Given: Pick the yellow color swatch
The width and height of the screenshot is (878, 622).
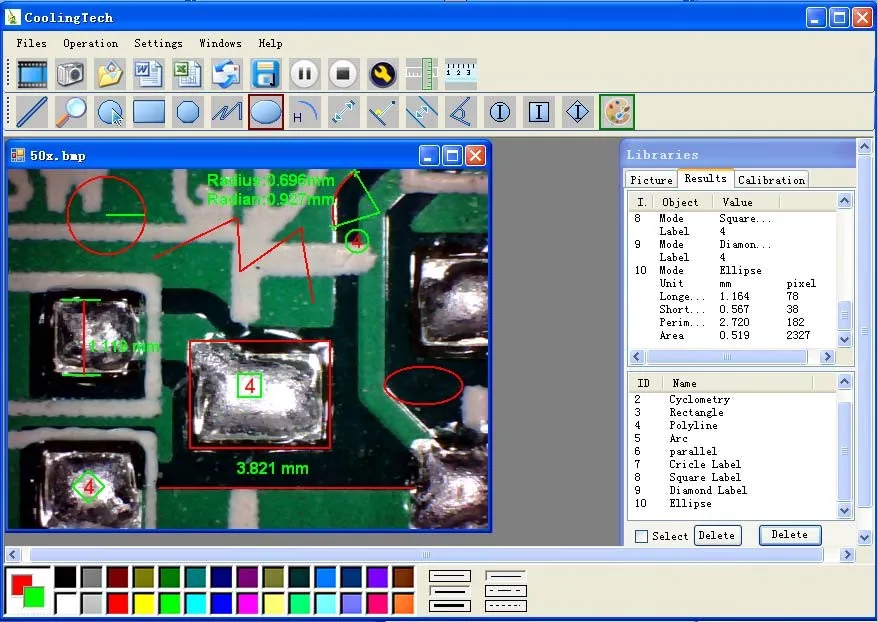Looking at the screenshot, I should point(144,604).
